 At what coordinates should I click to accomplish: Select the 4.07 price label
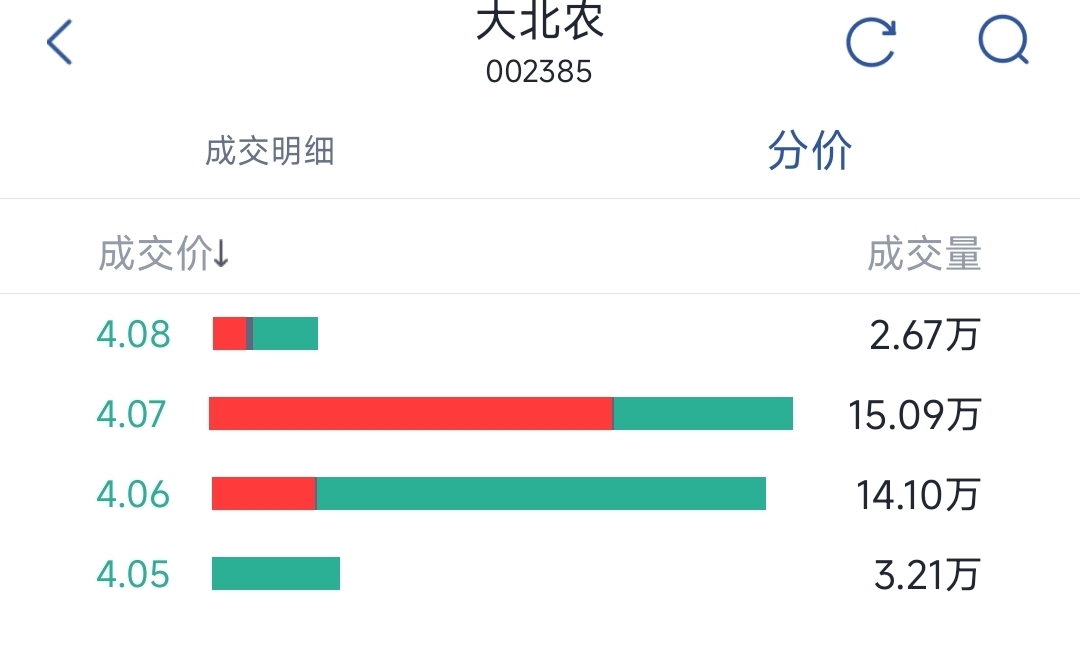(131, 414)
